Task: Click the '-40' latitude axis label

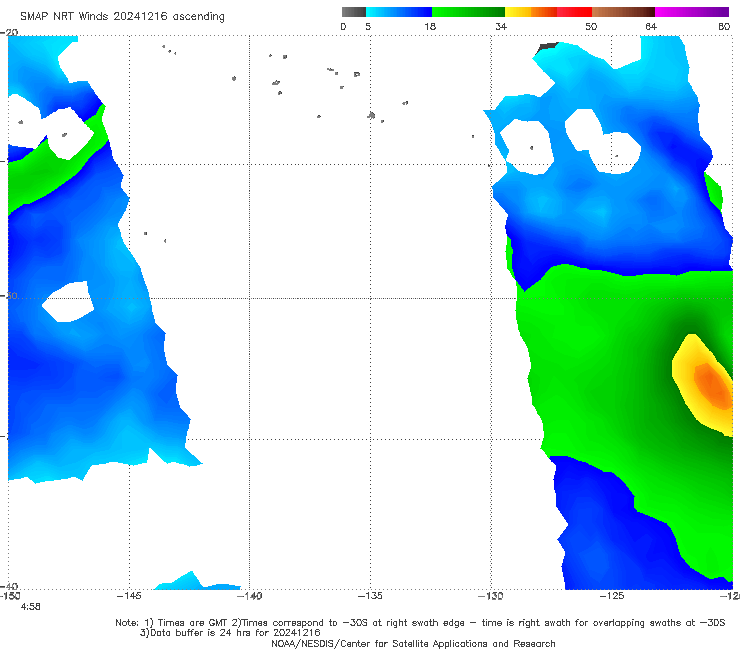Action: 9,586
